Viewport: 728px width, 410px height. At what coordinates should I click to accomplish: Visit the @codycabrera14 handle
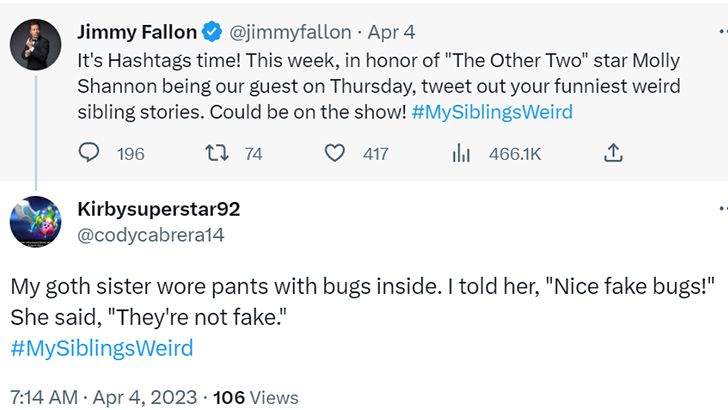(x=151, y=235)
